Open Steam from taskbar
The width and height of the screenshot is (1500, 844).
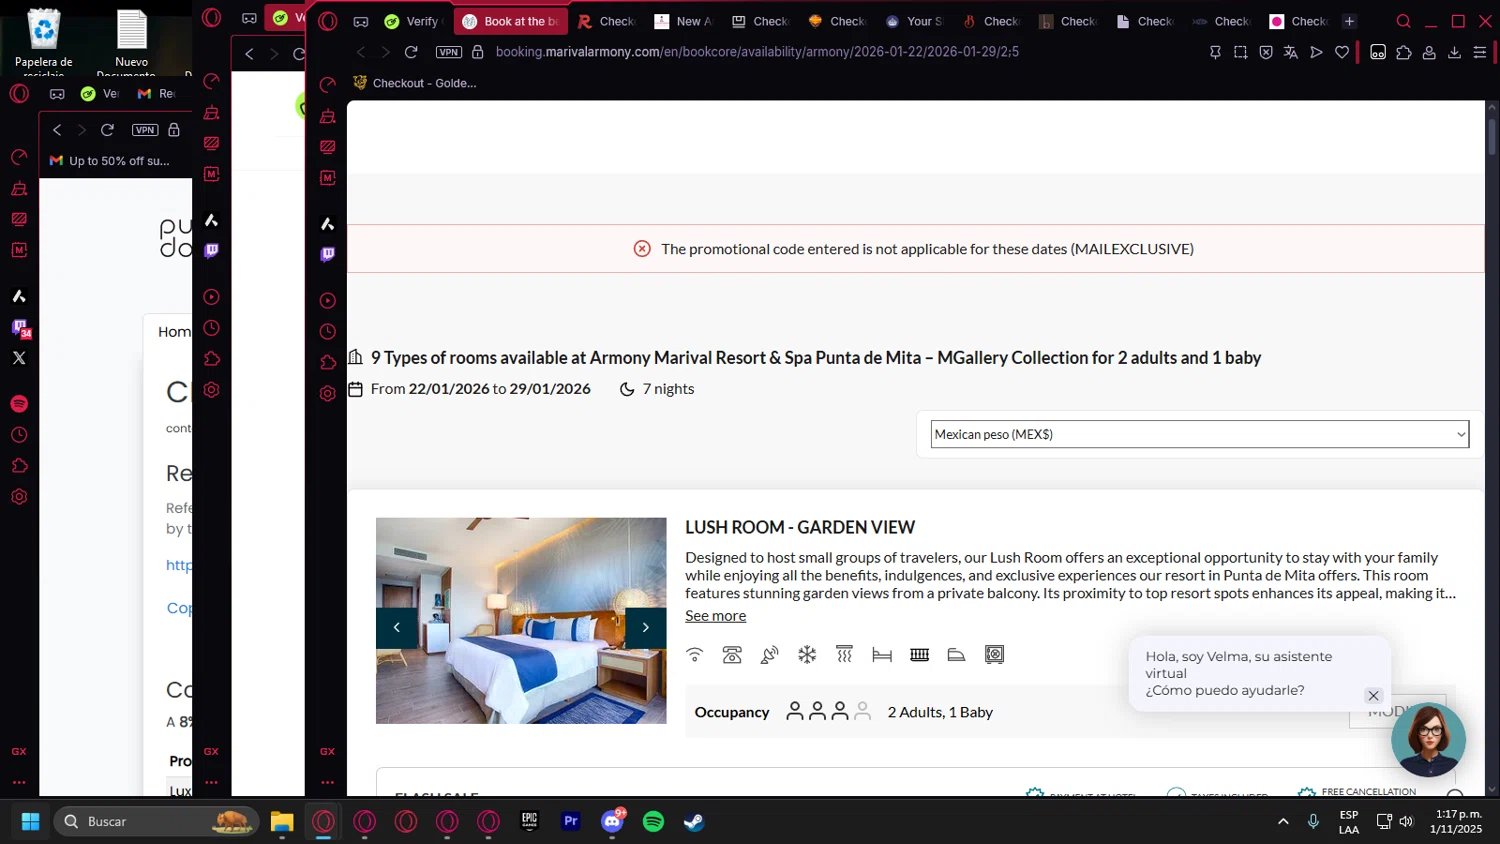coord(694,822)
